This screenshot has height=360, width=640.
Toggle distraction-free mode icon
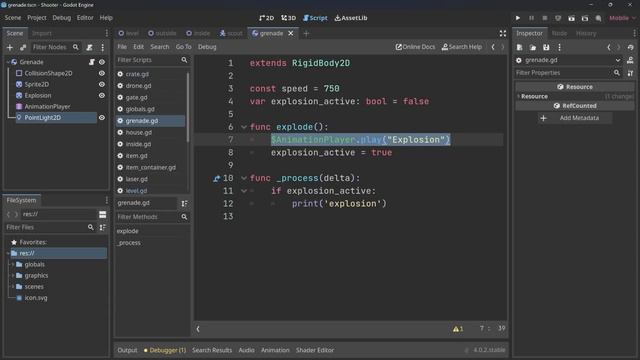click(x=502, y=33)
